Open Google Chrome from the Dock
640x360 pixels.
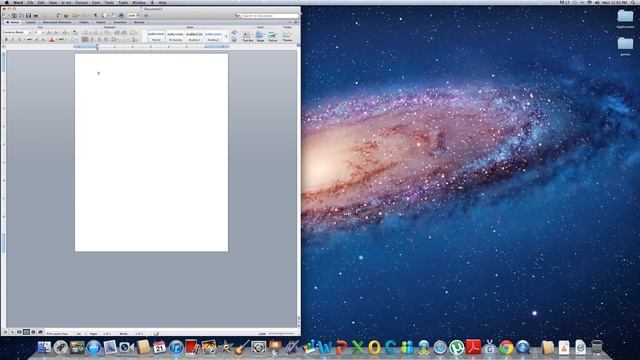pyautogui.click(x=506, y=347)
